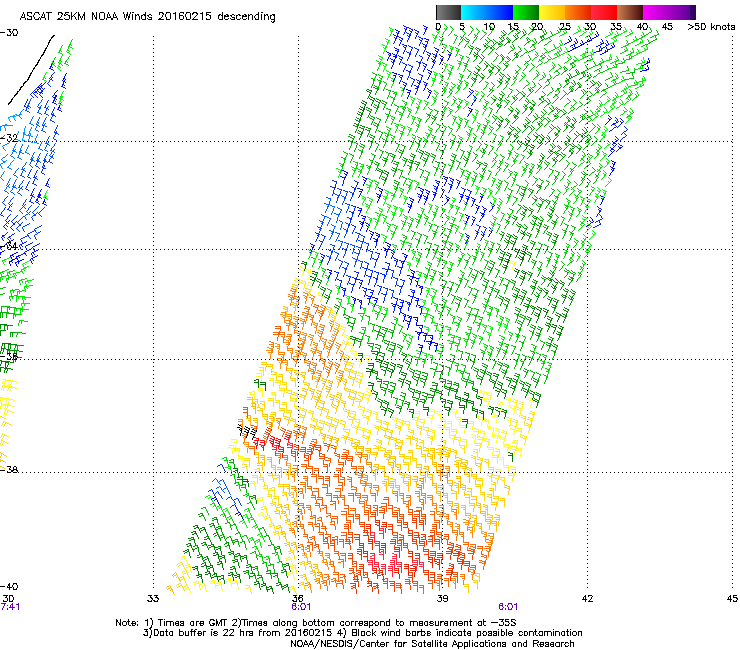Click the note 'Data buffer is 22 hrs from 20160215'

point(241,633)
